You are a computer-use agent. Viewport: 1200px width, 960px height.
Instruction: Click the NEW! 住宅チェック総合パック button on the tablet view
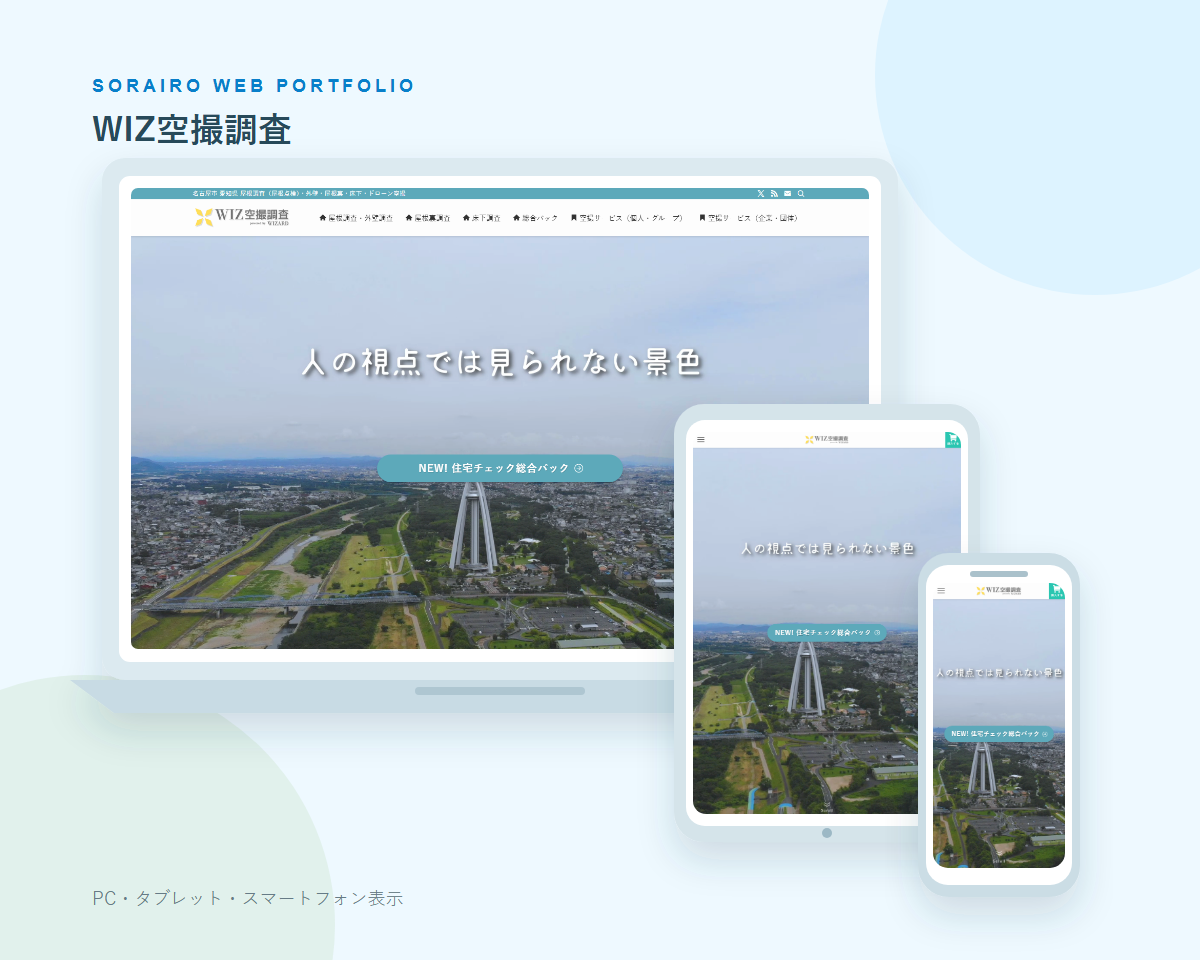point(827,633)
